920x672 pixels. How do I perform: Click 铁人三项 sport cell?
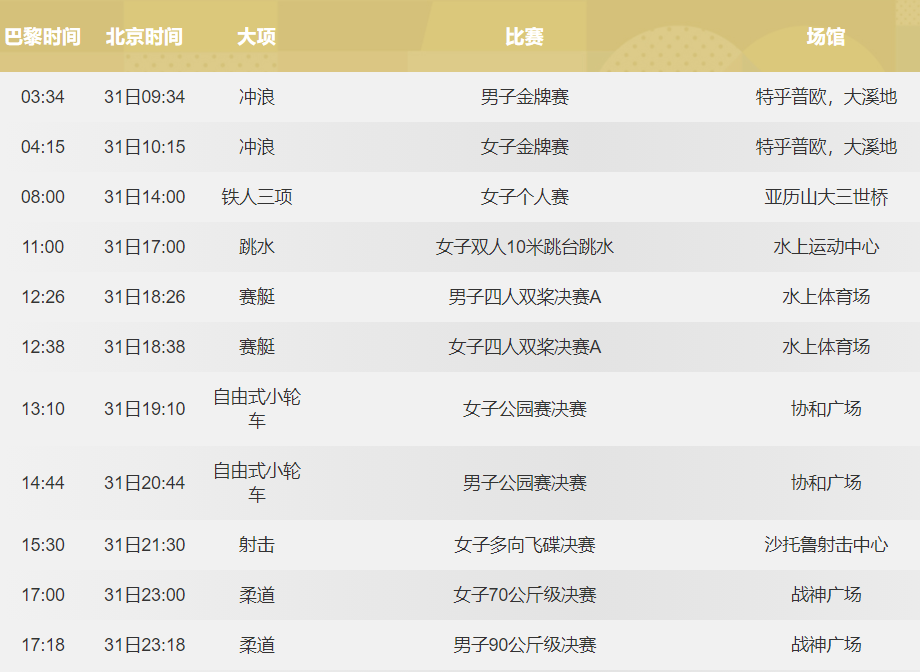pyautogui.click(x=256, y=197)
